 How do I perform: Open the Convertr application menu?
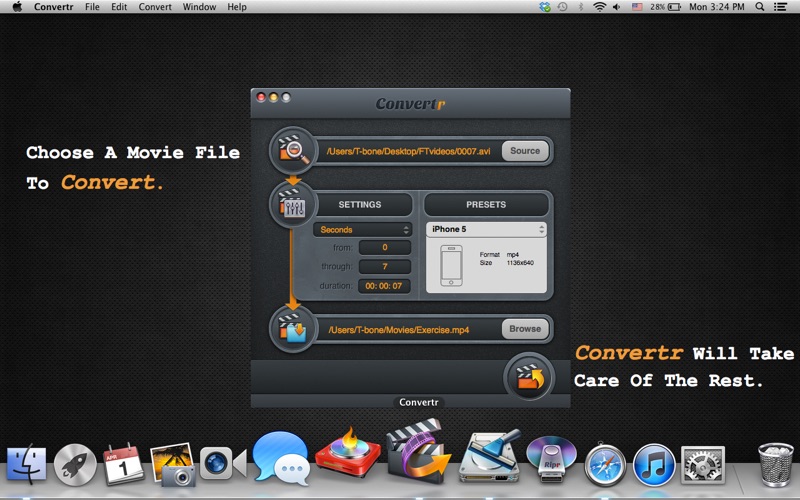pos(54,7)
